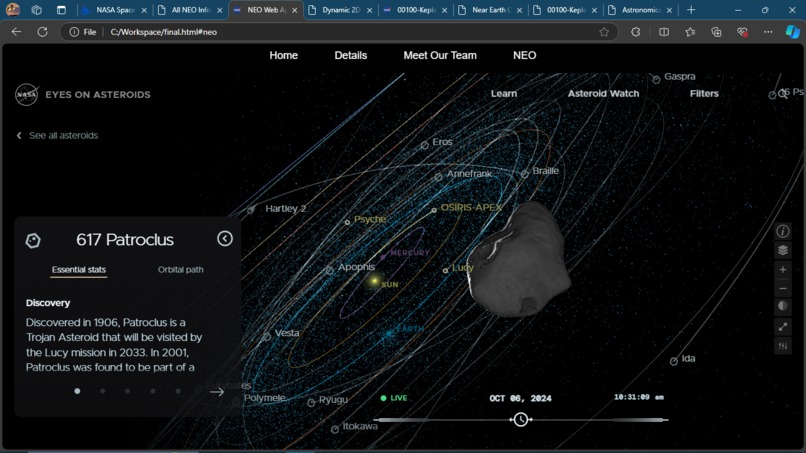Open the Filters panel
Screen dimensions: 806x453
click(x=704, y=94)
